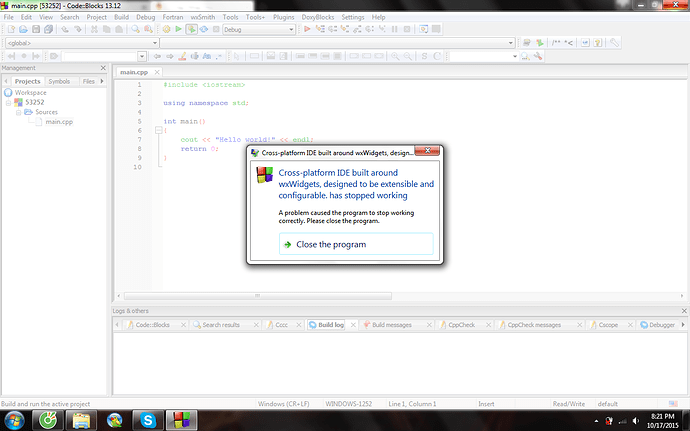Toggle code fold marker at line 6
The image size is (690, 431).
click(x=158, y=130)
